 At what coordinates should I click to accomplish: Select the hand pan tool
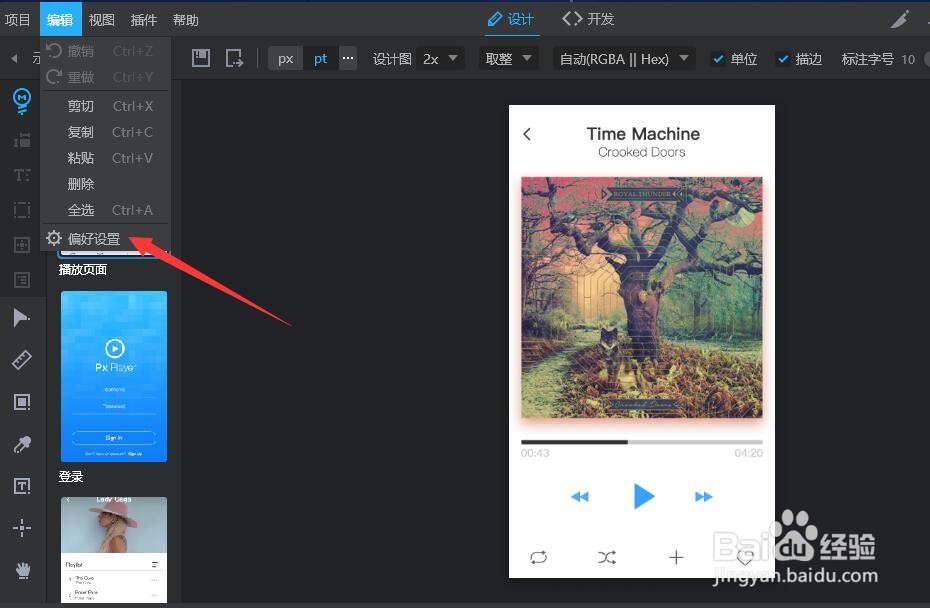pyautogui.click(x=23, y=570)
